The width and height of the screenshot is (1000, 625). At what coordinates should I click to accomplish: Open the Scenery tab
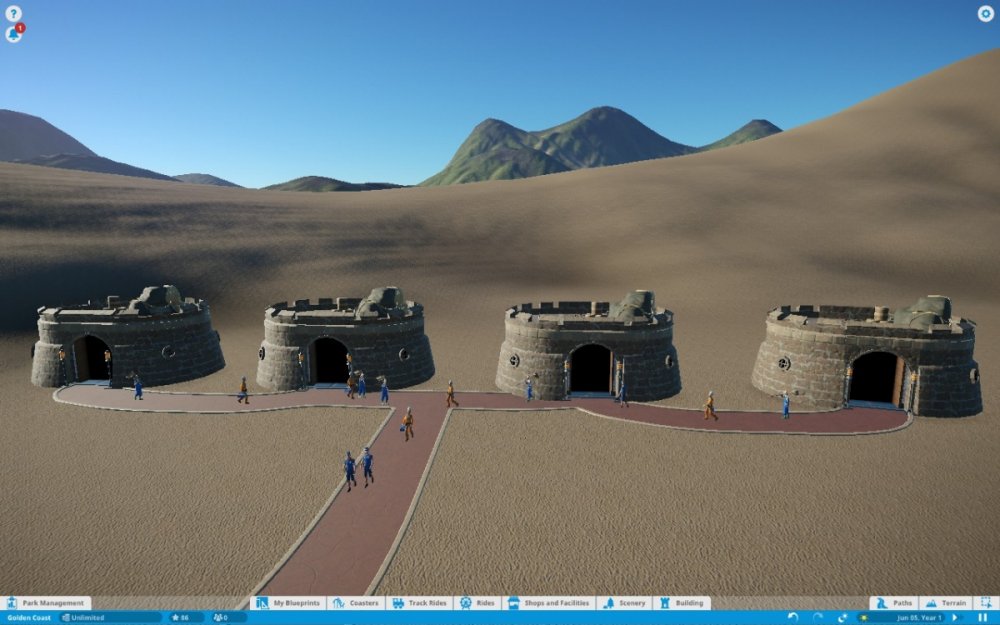point(624,603)
